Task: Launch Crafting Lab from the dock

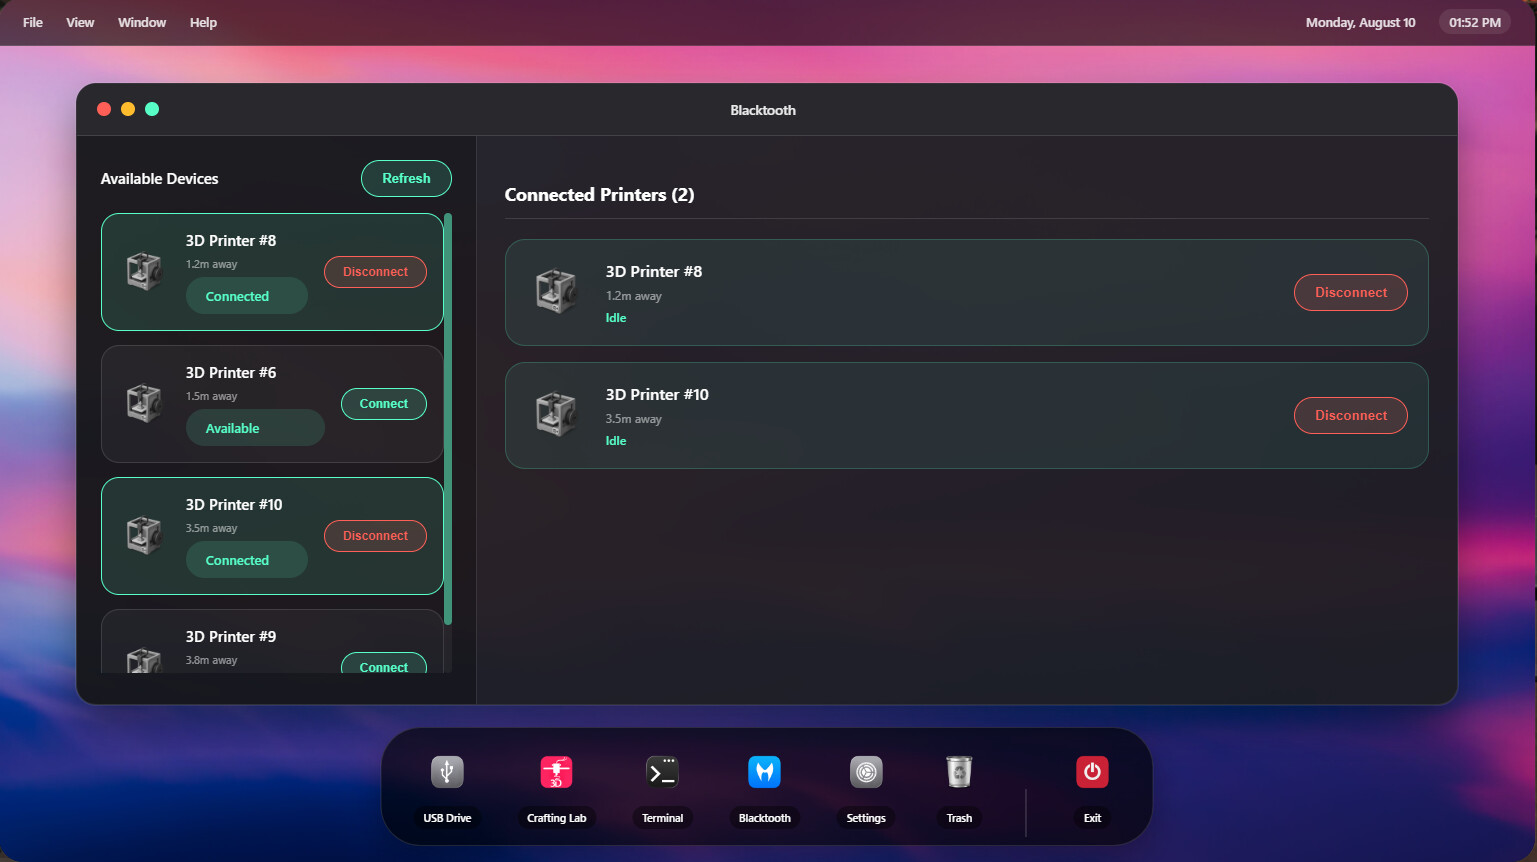Action: pos(556,772)
